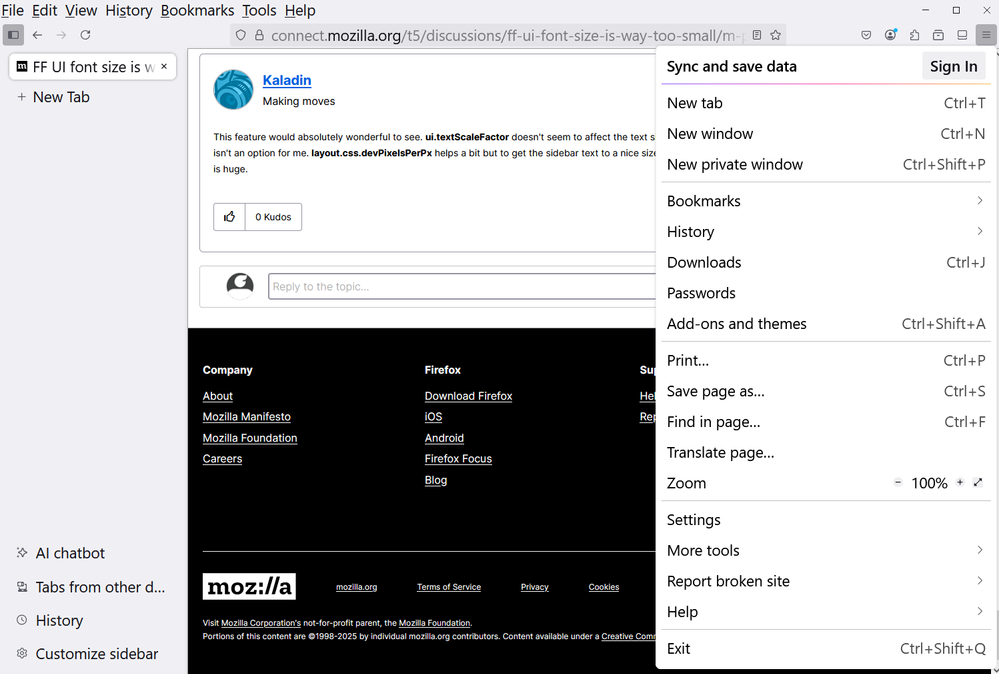Expand the More tools submenu
The image size is (999, 674).
pyautogui.click(x=979, y=550)
